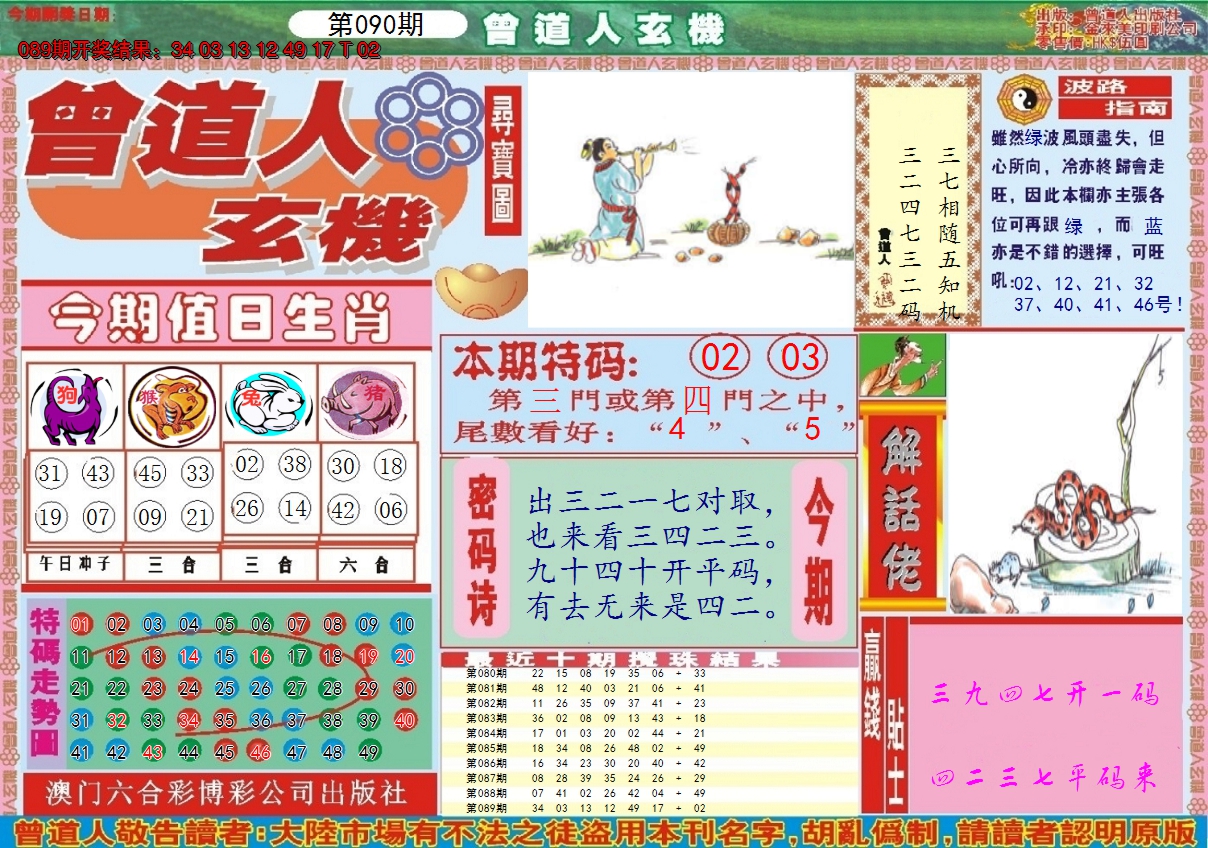Click red circled special code 02
The image size is (1208, 848).
[721, 358]
